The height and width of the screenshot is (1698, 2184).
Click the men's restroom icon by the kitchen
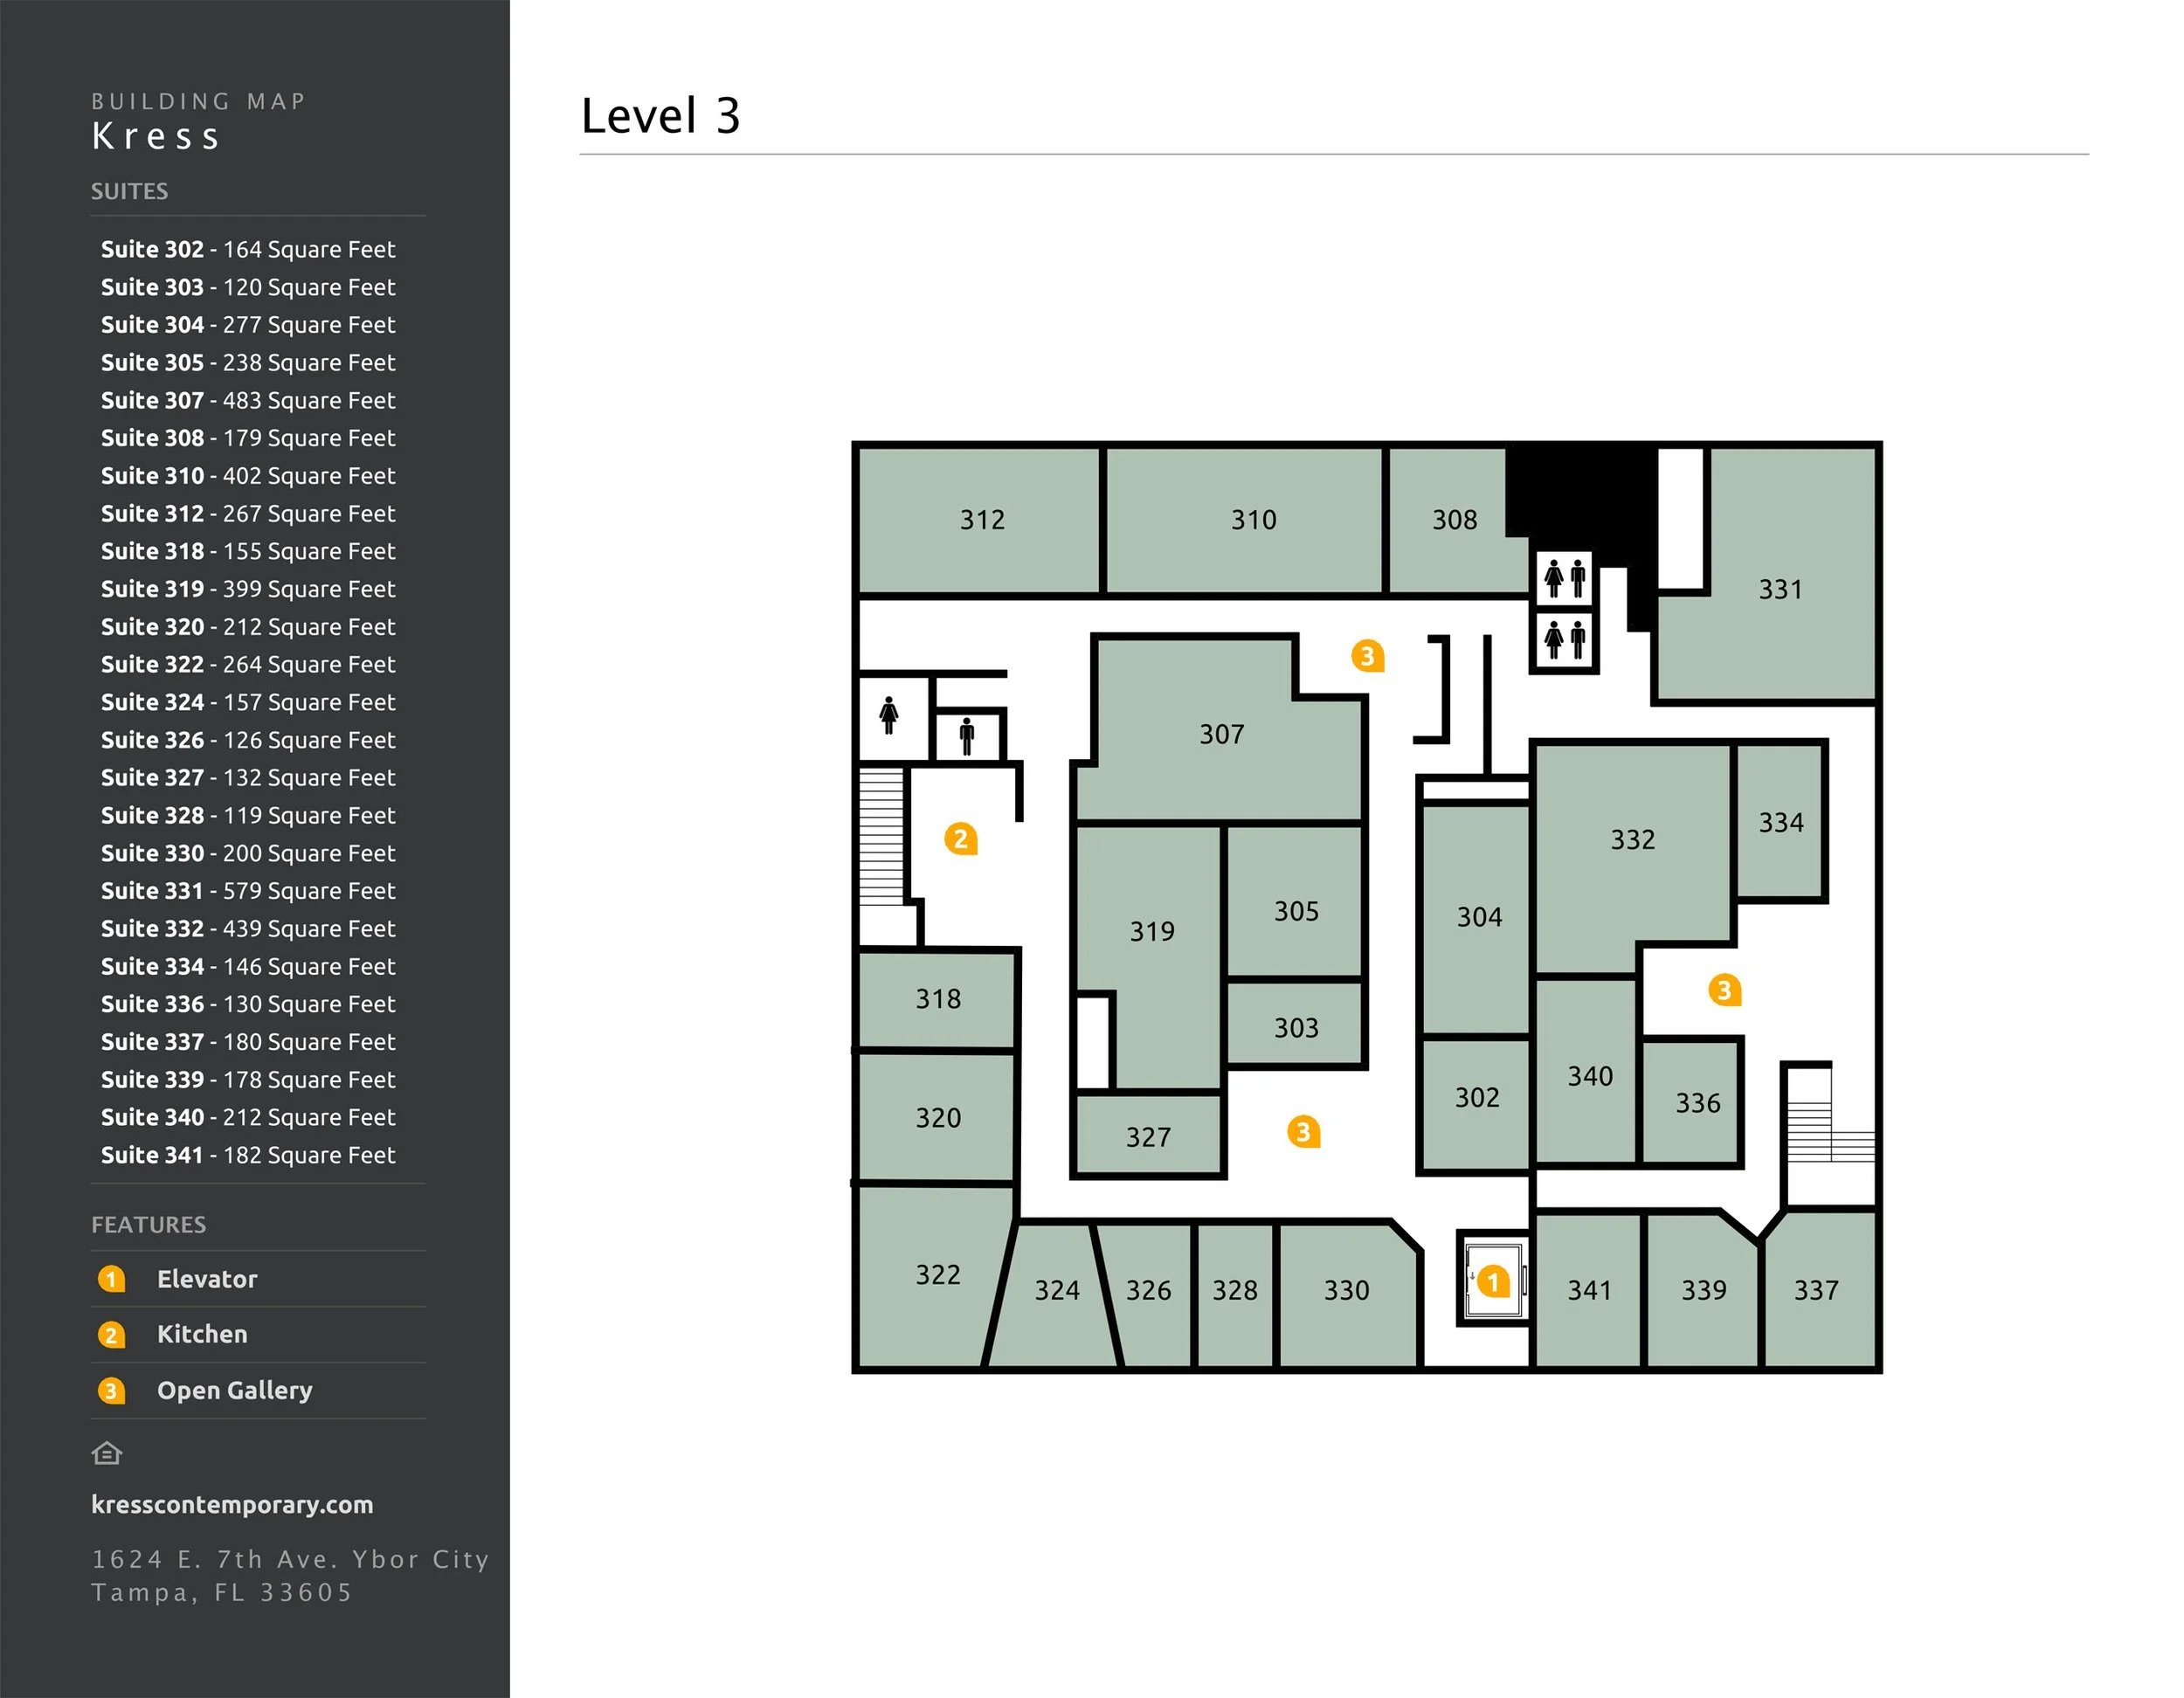tap(966, 736)
